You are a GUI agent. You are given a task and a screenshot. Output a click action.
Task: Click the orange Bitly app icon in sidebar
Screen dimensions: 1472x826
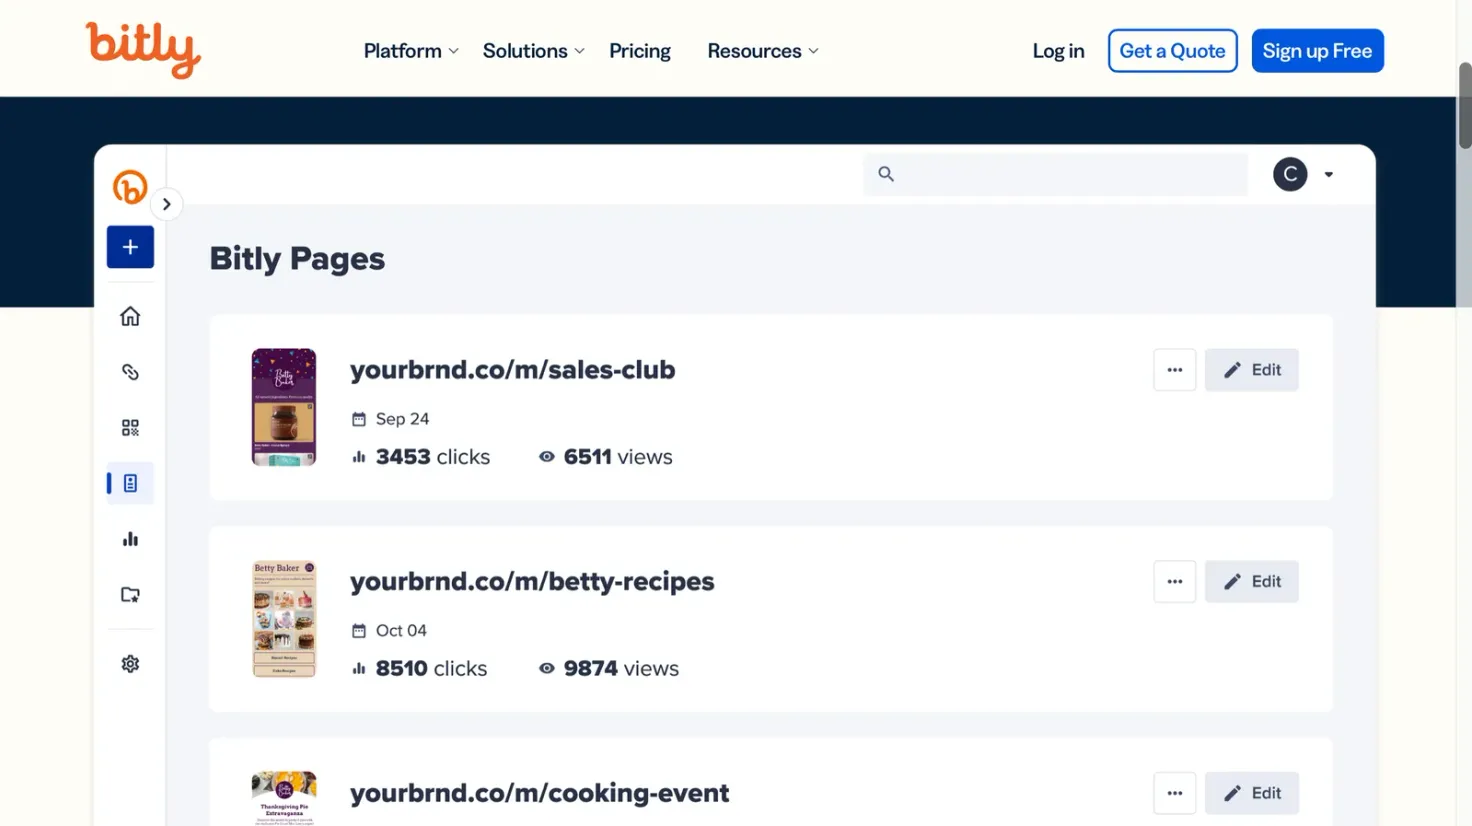click(130, 187)
